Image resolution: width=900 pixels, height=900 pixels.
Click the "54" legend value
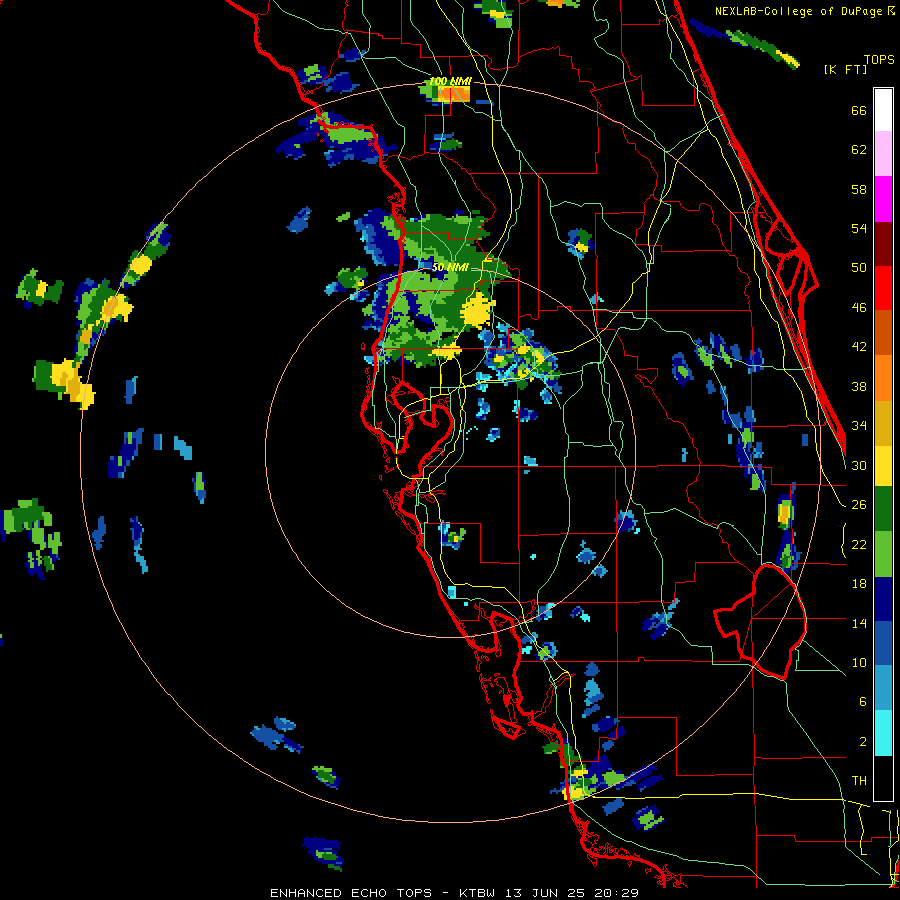pyautogui.click(x=859, y=228)
